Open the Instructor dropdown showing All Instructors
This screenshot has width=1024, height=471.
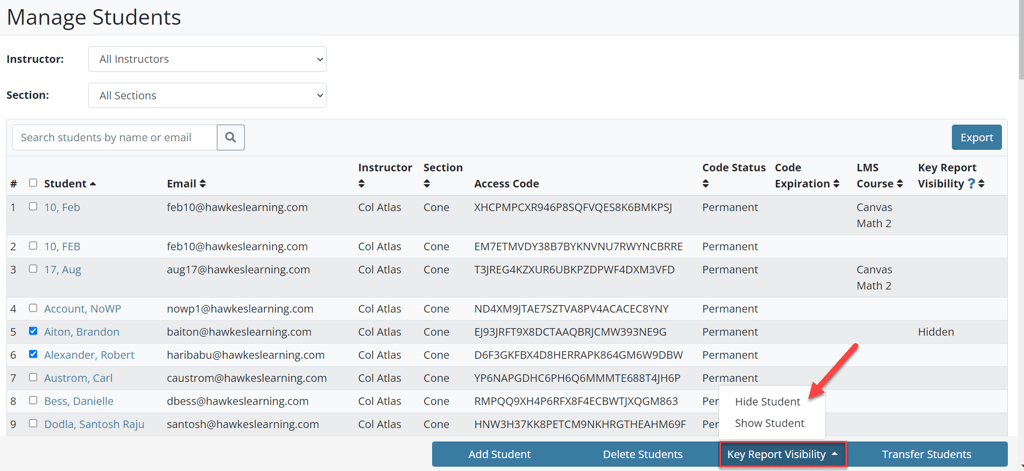click(x=207, y=59)
